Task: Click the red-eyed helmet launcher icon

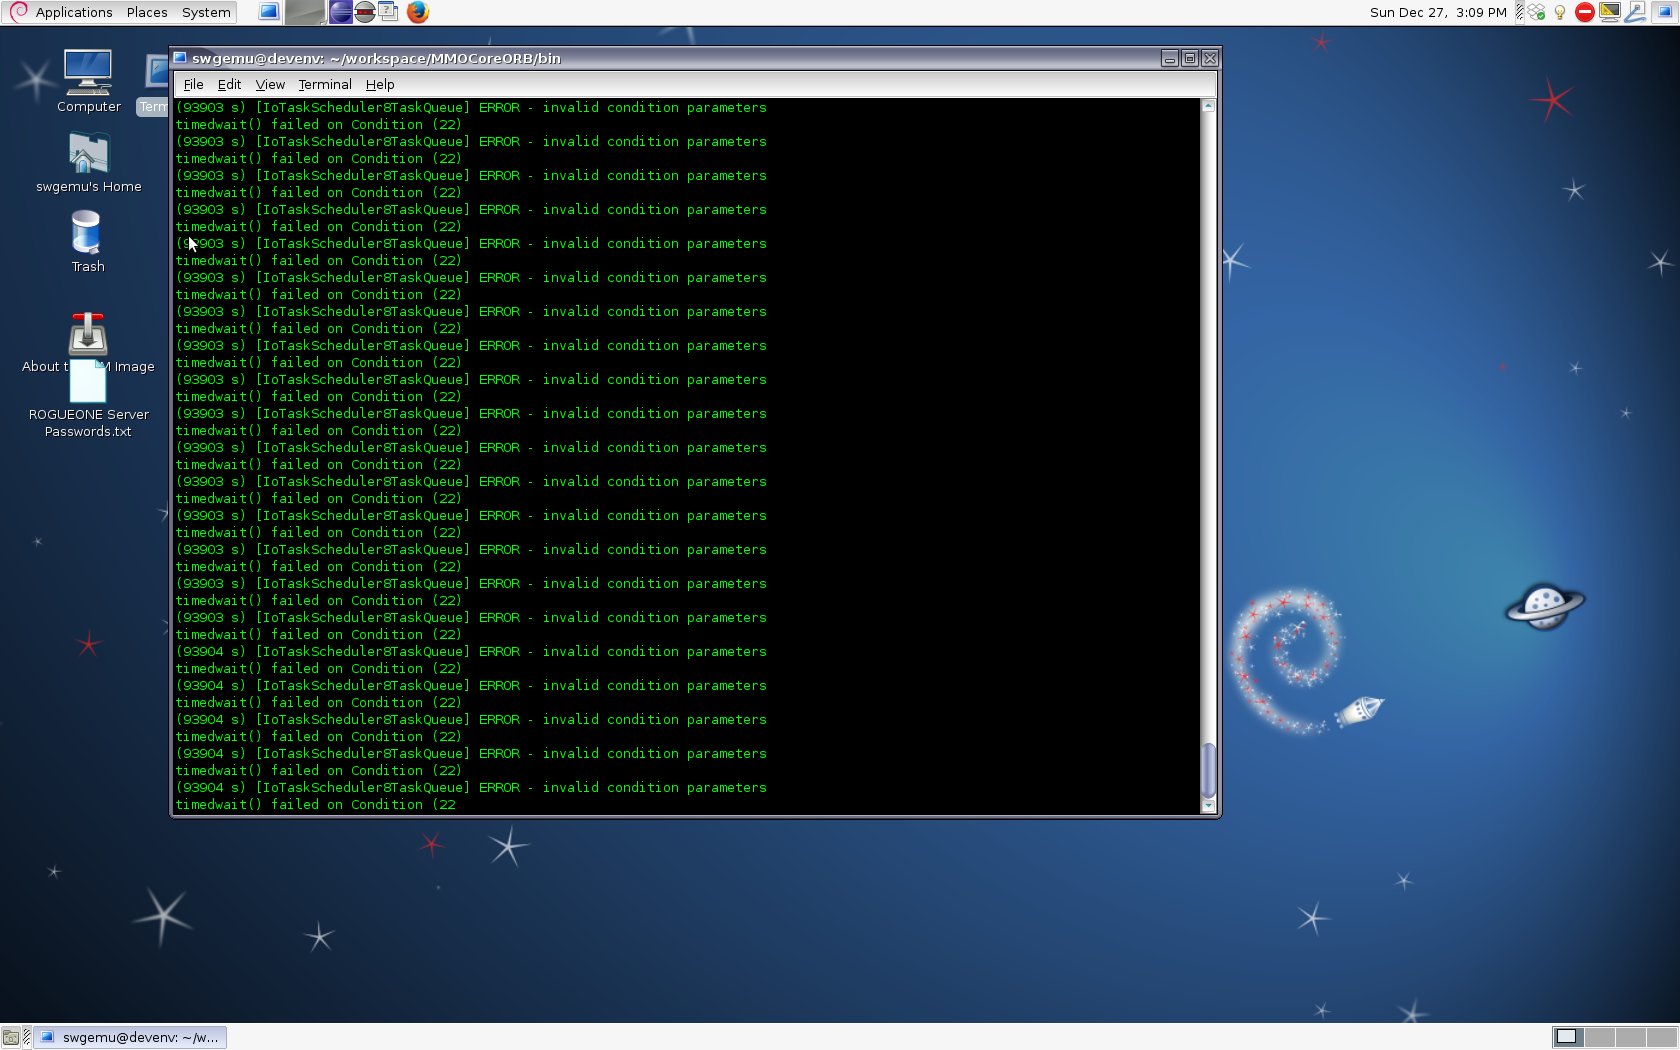Action: coord(365,12)
